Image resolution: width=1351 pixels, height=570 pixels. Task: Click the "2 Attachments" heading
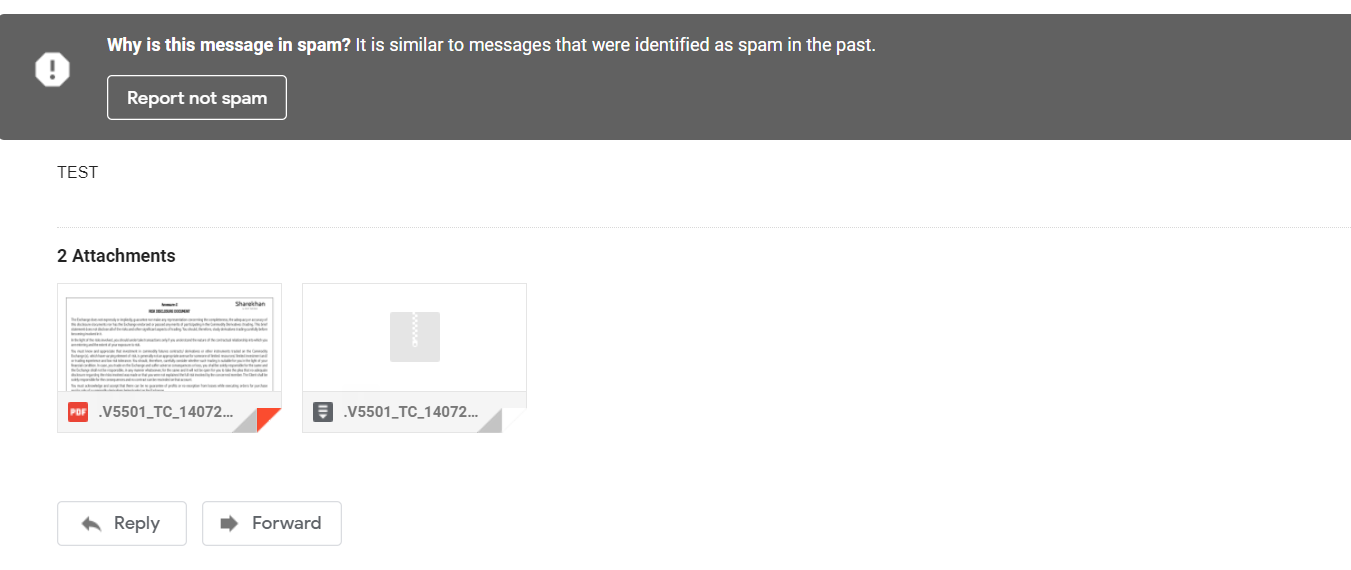point(116,256)
